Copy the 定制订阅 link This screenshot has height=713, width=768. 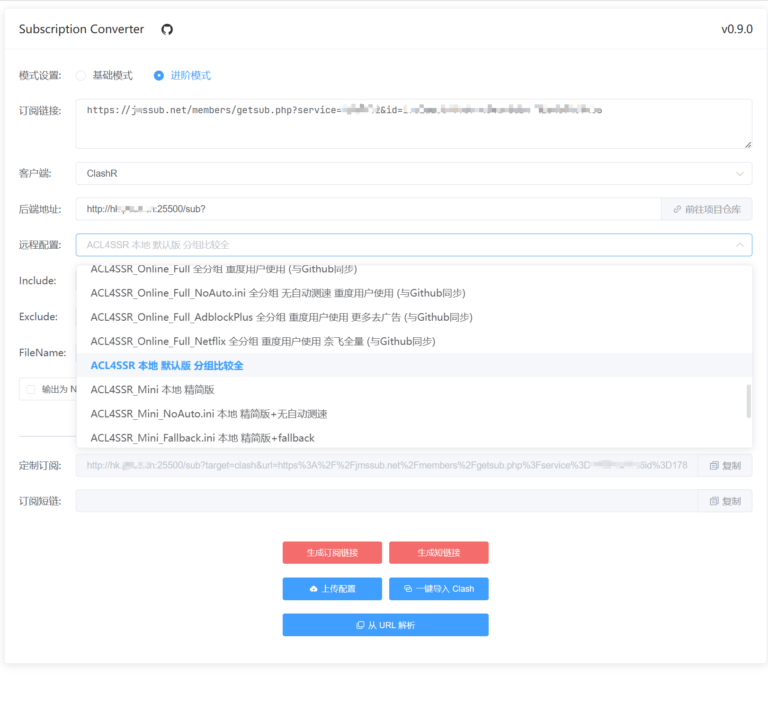[725, 465]
